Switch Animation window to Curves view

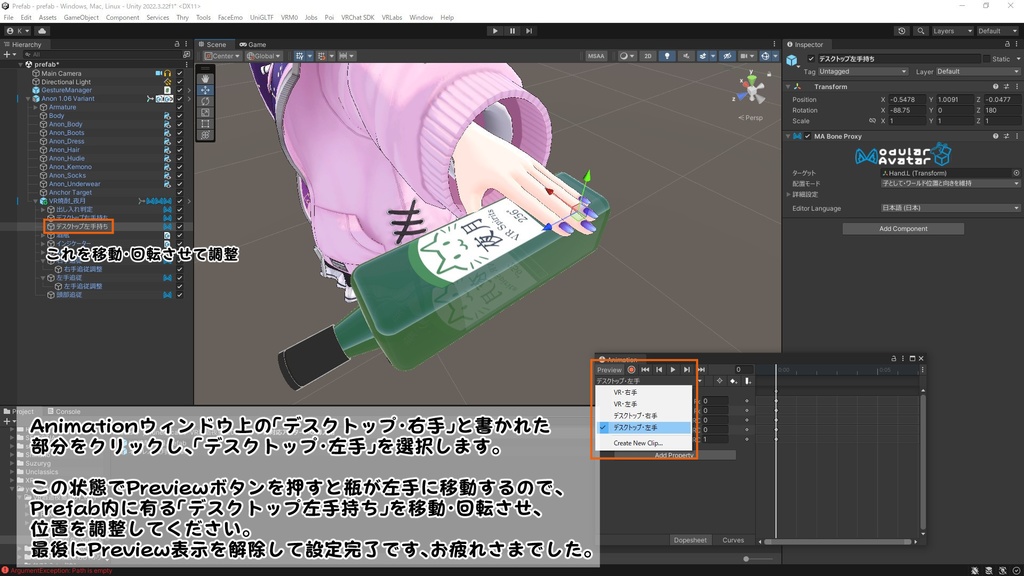click(x=733, y=540)
